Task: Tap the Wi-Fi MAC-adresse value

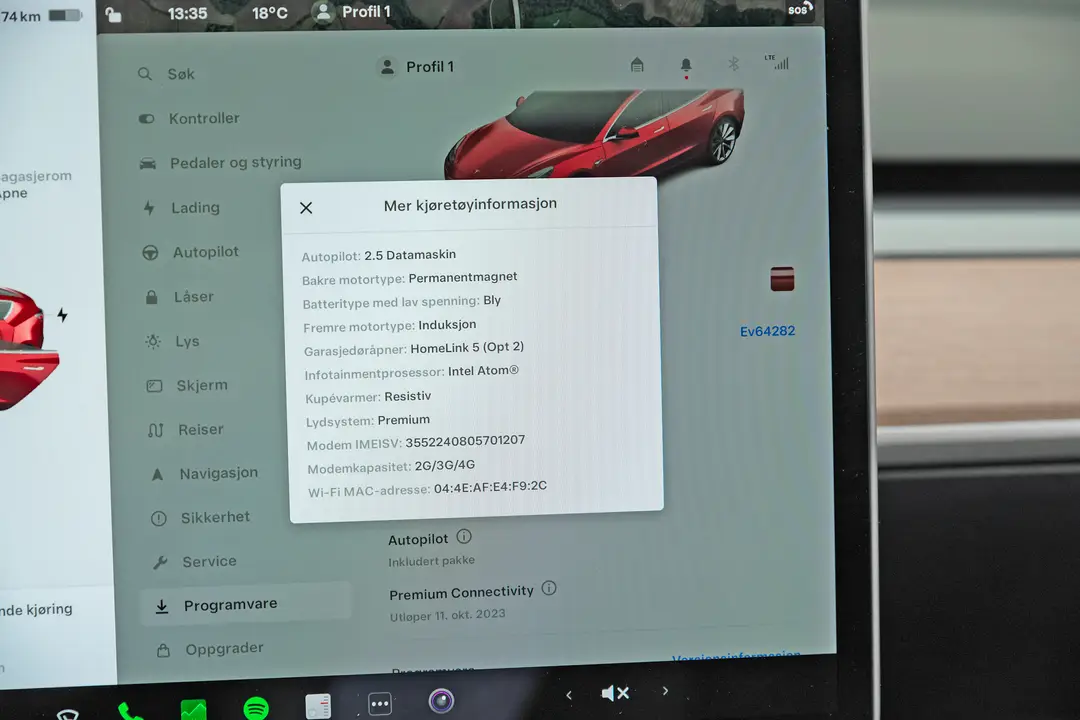Action: (490, 487)
